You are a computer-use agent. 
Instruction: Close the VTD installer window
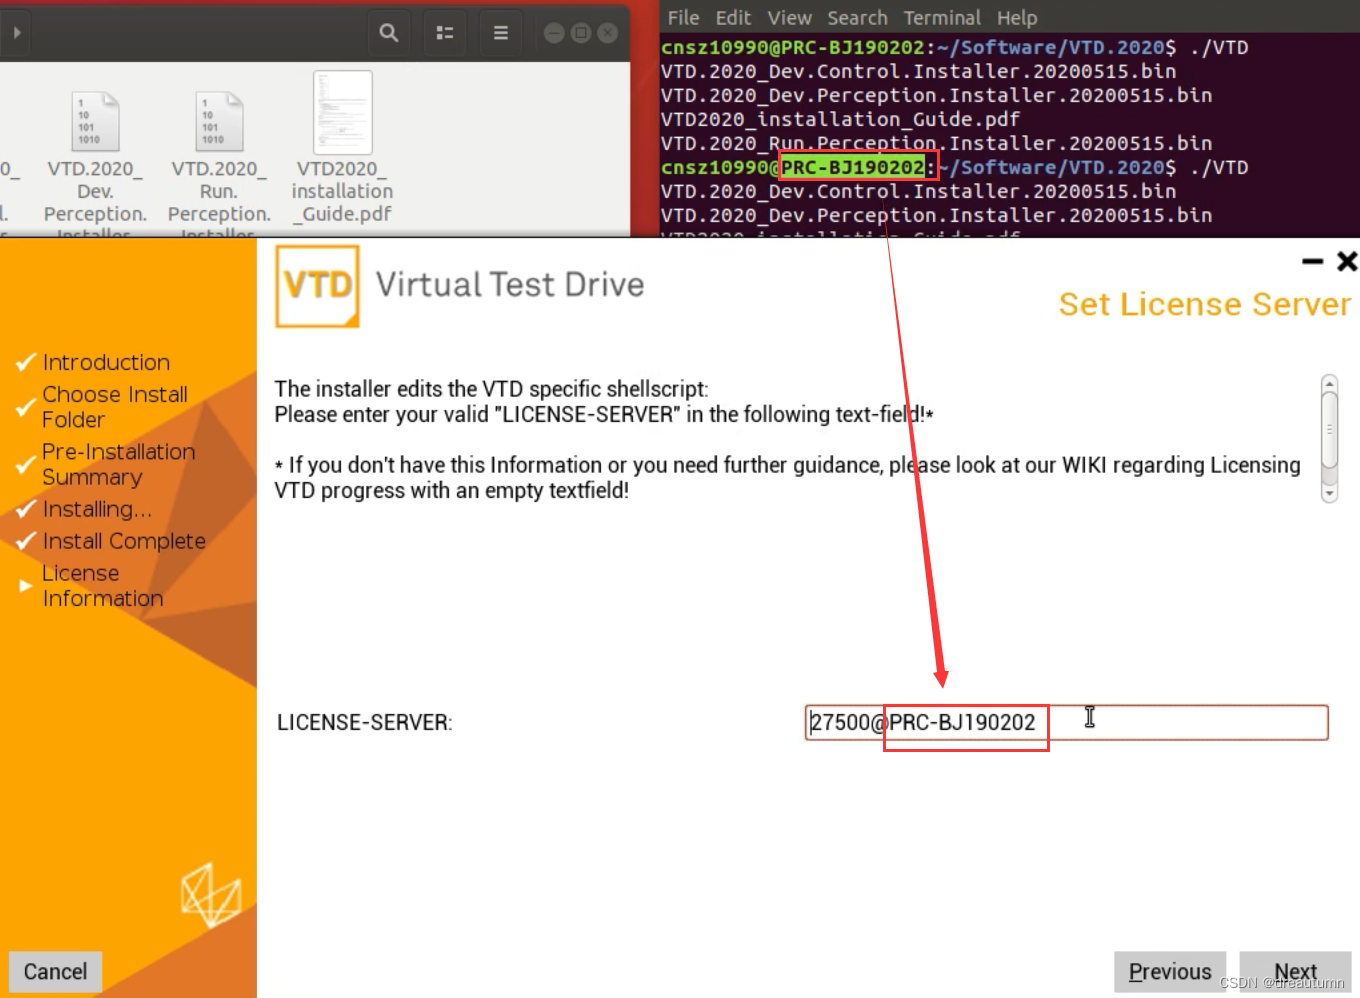pos(1347,262)
